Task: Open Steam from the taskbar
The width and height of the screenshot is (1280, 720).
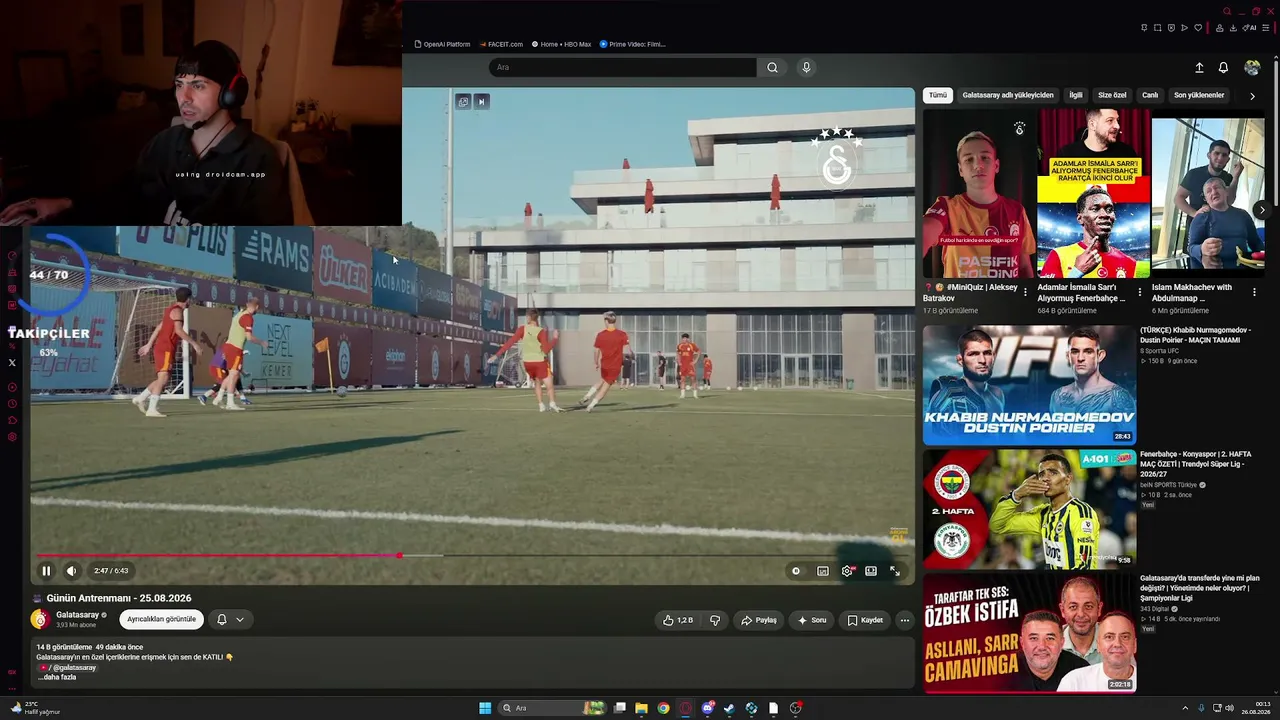Action: point(729,708)
